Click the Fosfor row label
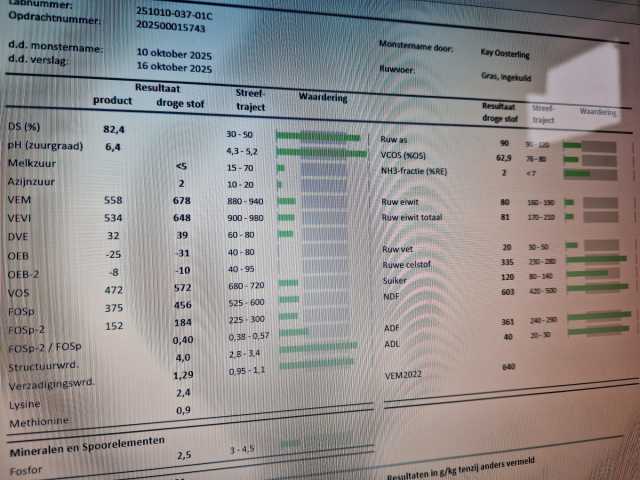Viewport: 640px width, 480px height. [x=26, y=471]
